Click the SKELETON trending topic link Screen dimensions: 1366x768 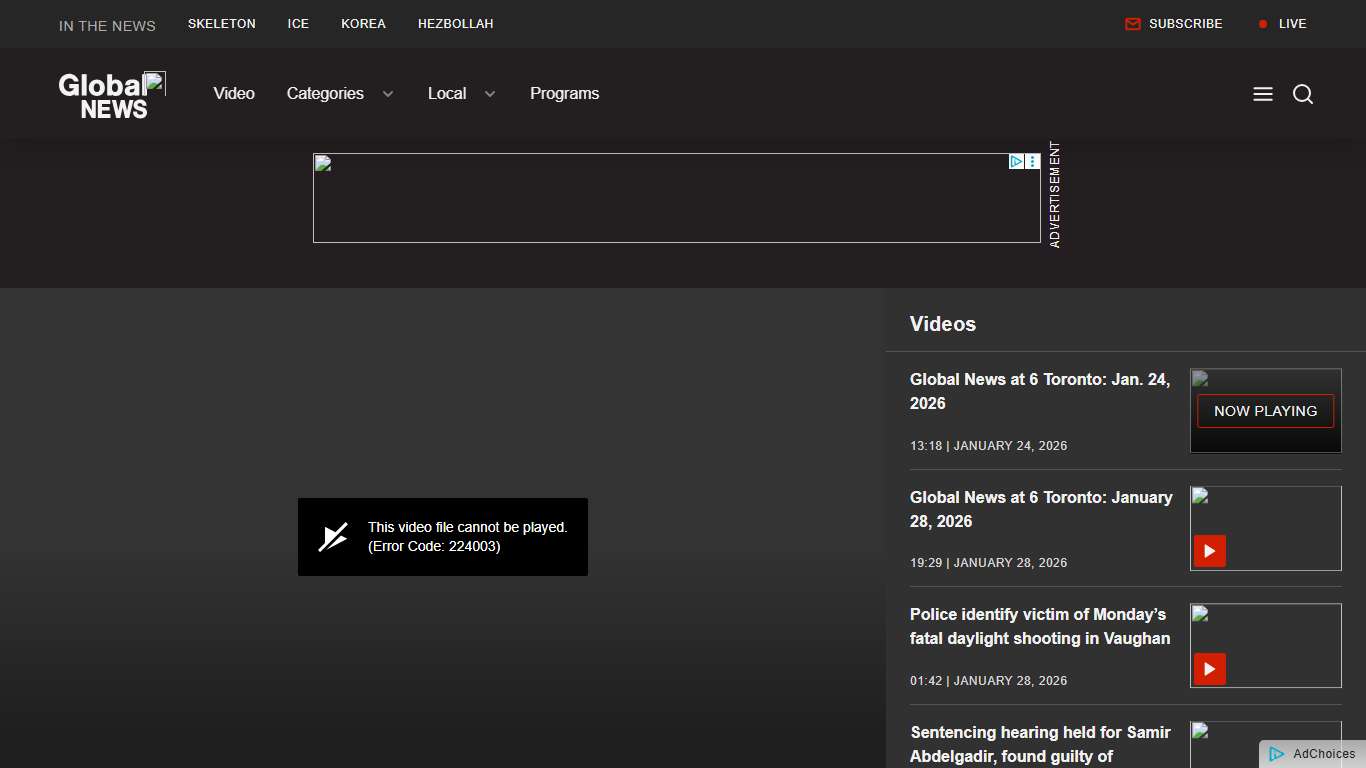pyautogui.click(x=222, y=24)
